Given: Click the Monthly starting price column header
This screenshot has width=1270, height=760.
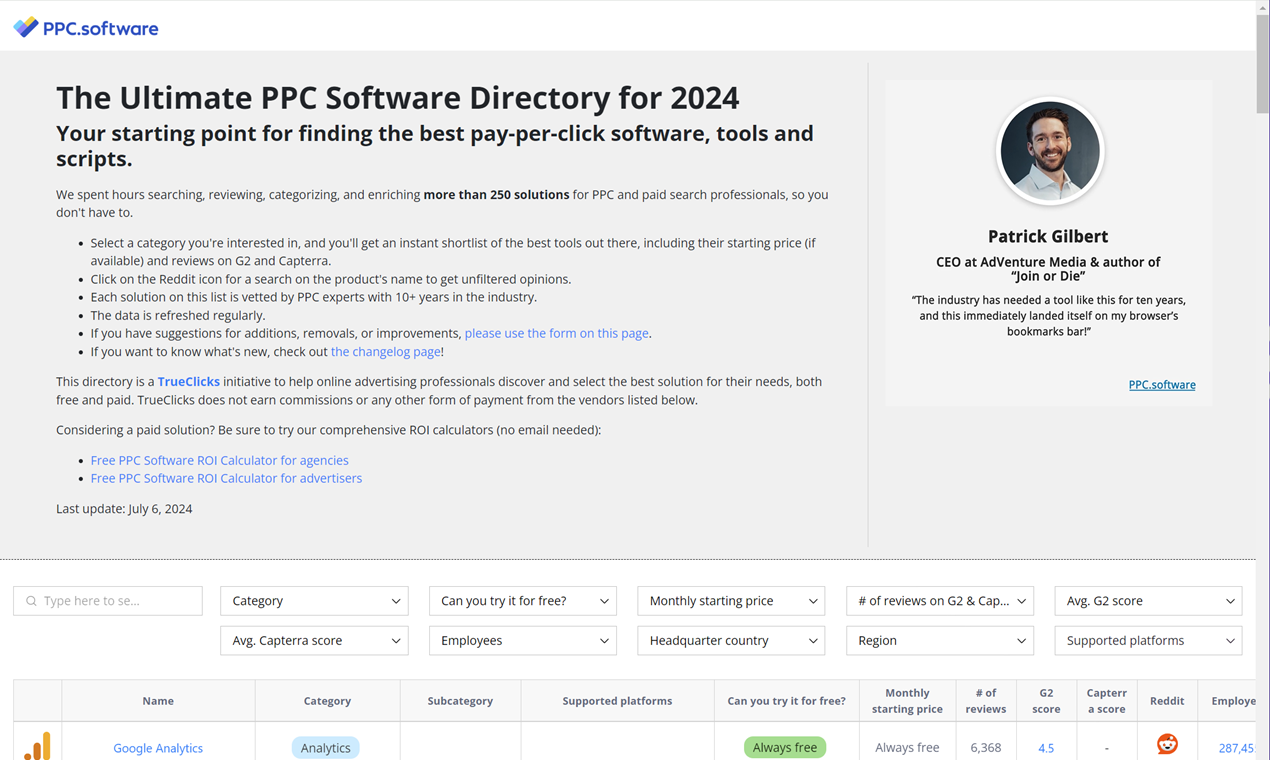Looking at the screenshot, I should (x=907, y=701).
